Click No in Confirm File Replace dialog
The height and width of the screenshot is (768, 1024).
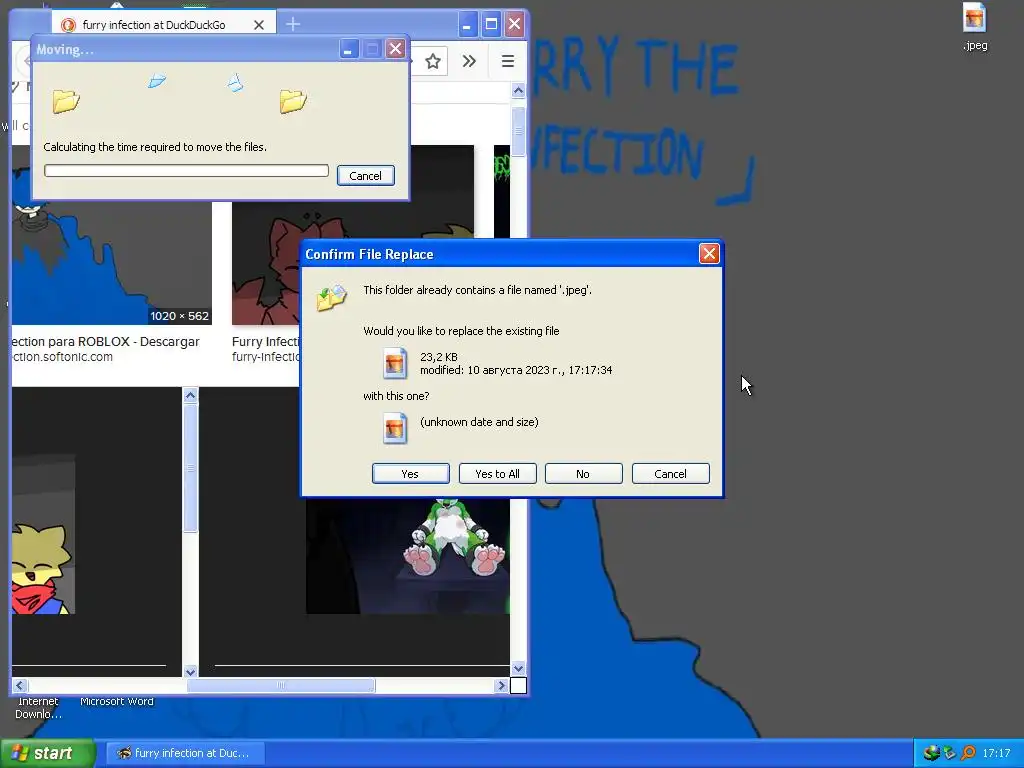coord(583,473)
